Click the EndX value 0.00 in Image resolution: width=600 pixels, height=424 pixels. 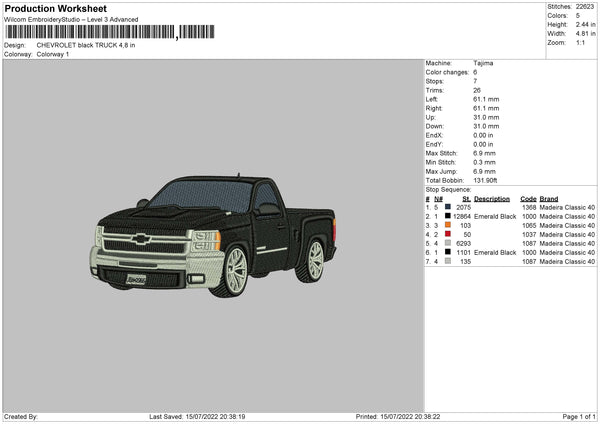click(x=483, y=135)
